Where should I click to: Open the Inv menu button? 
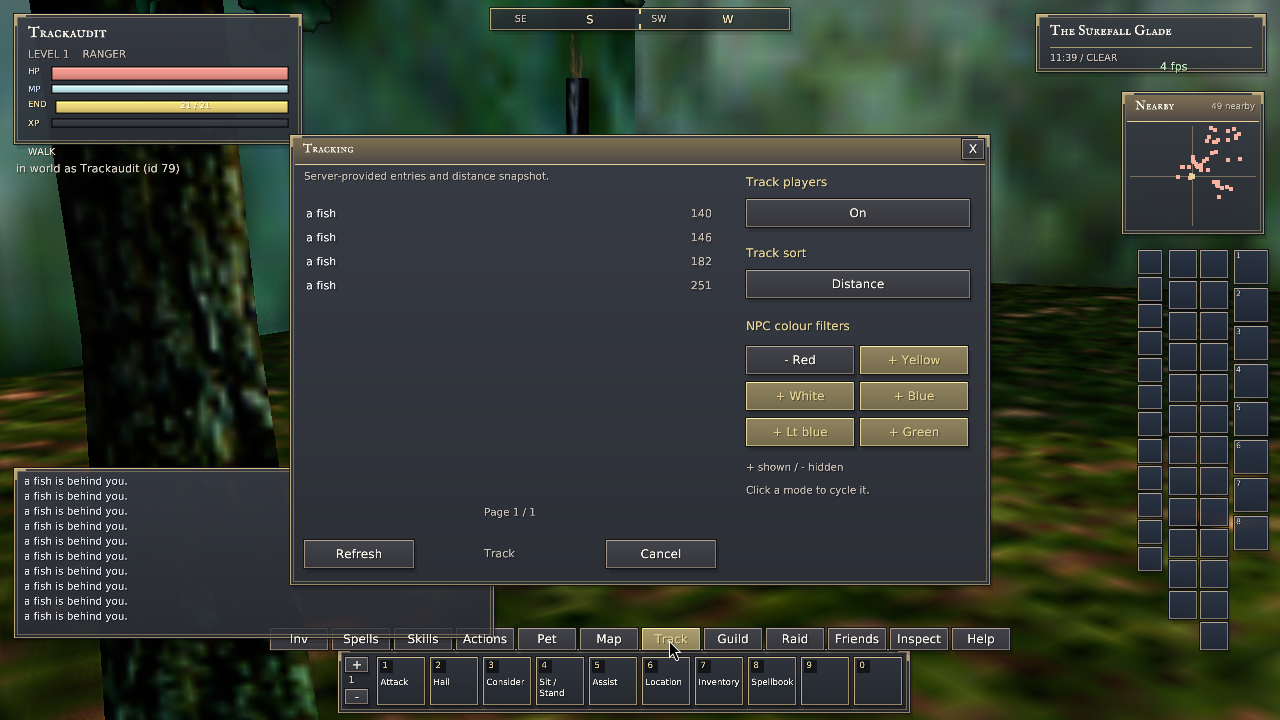pyautogui.click(x=299, y=639)
